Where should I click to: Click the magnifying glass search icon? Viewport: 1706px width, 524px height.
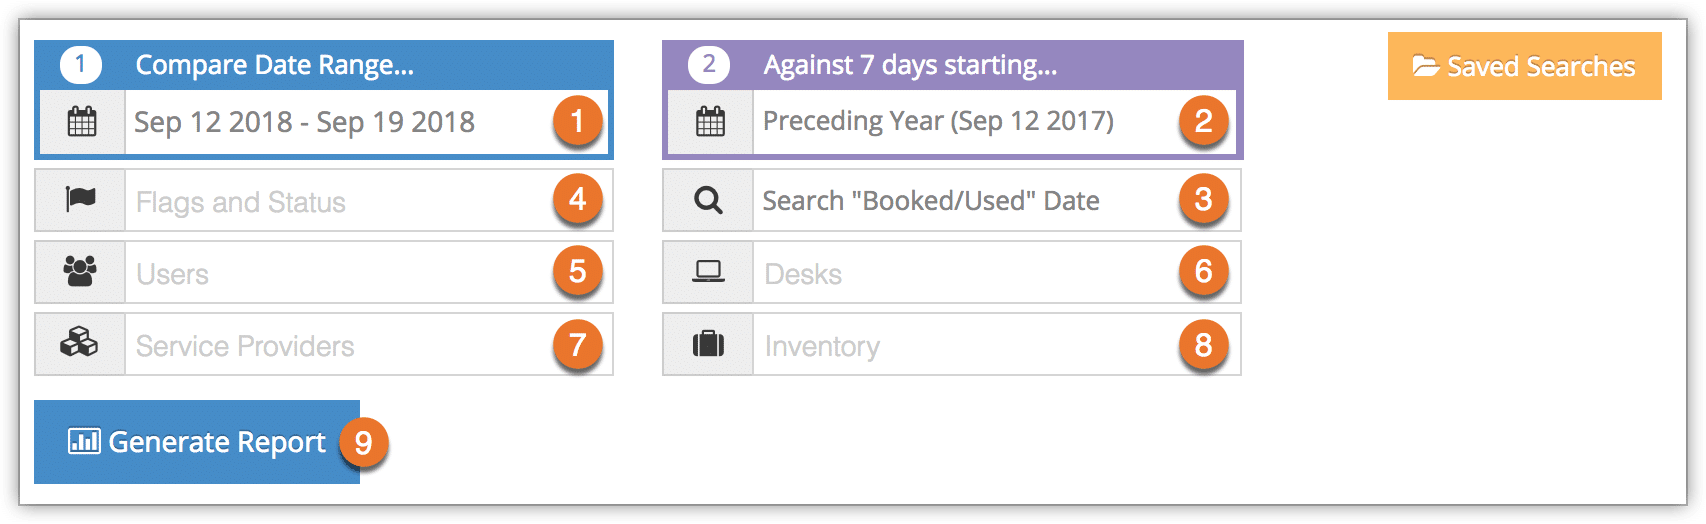point(708,200)
